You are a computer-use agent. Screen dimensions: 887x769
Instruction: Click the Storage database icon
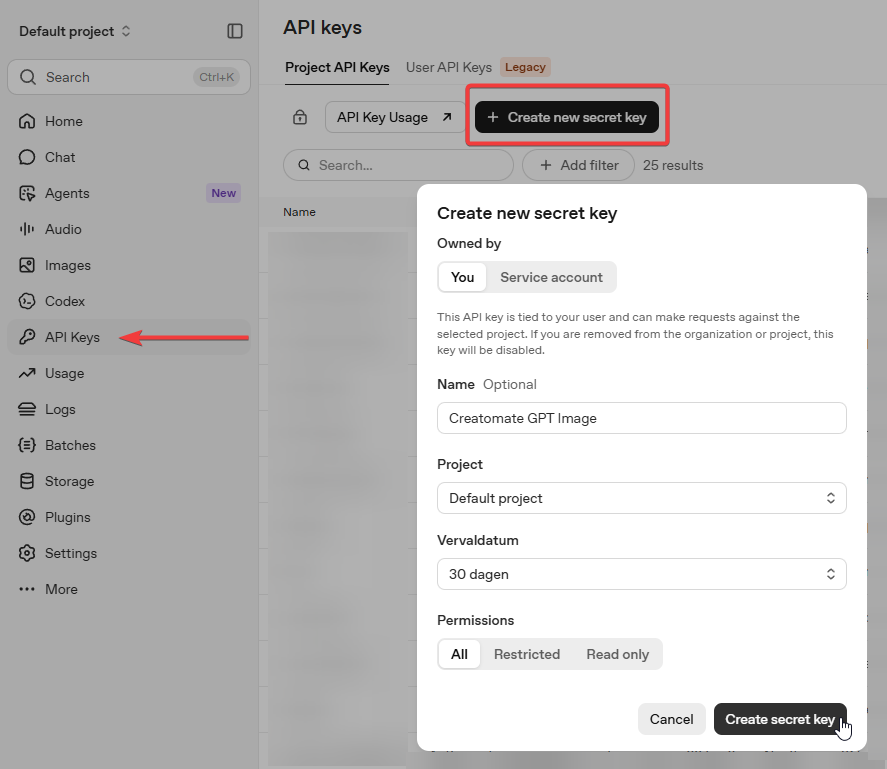click(x=27, y=482)
